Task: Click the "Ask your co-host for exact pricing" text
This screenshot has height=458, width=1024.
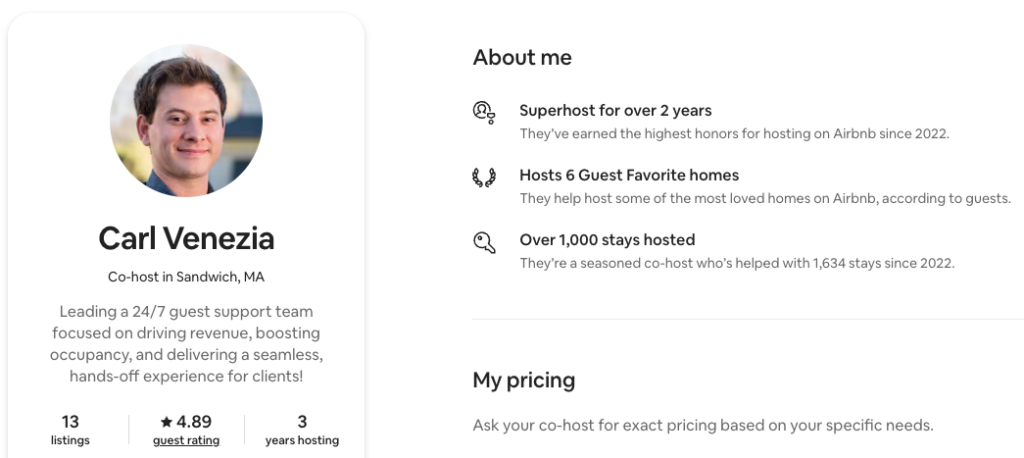Action: coord(702,425)
